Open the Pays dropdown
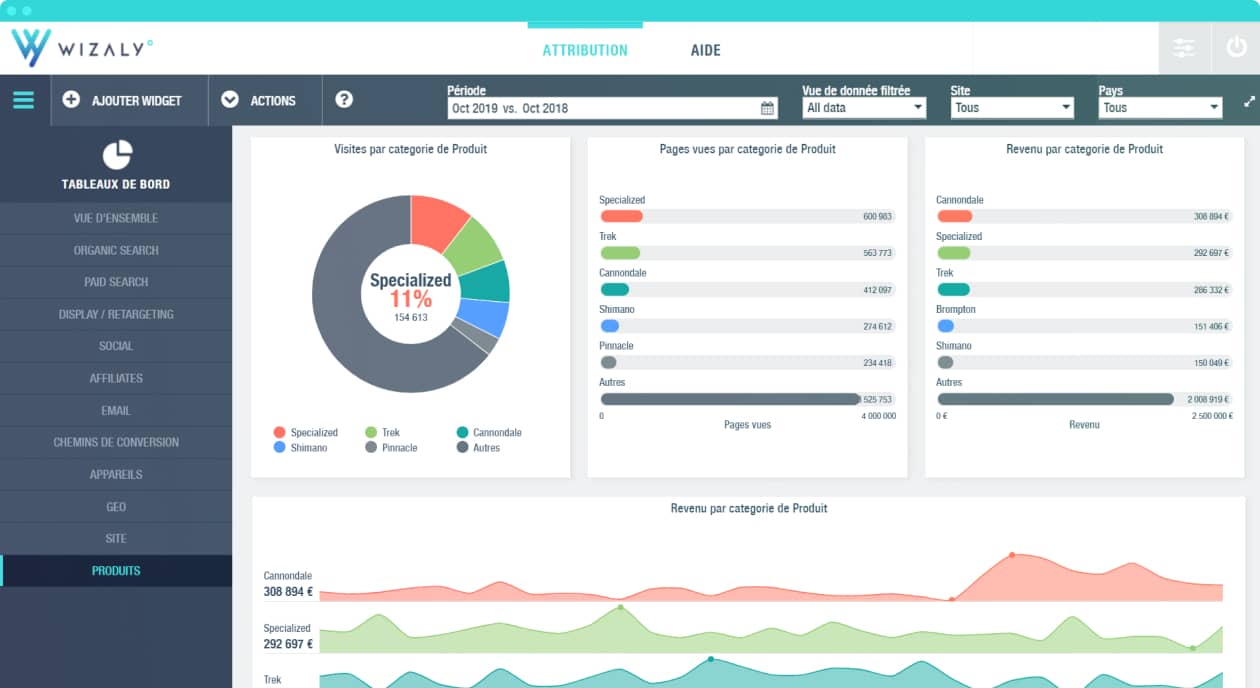The image size is (1260, 688). pos(1160,108)
